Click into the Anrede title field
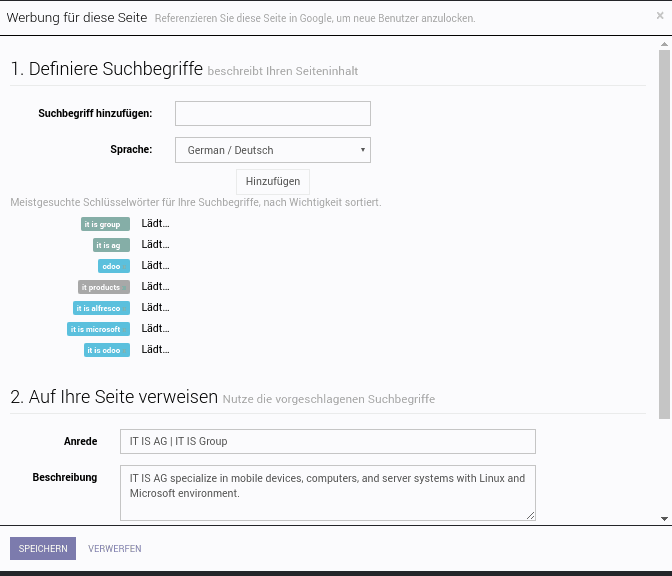 click(327, 441)
